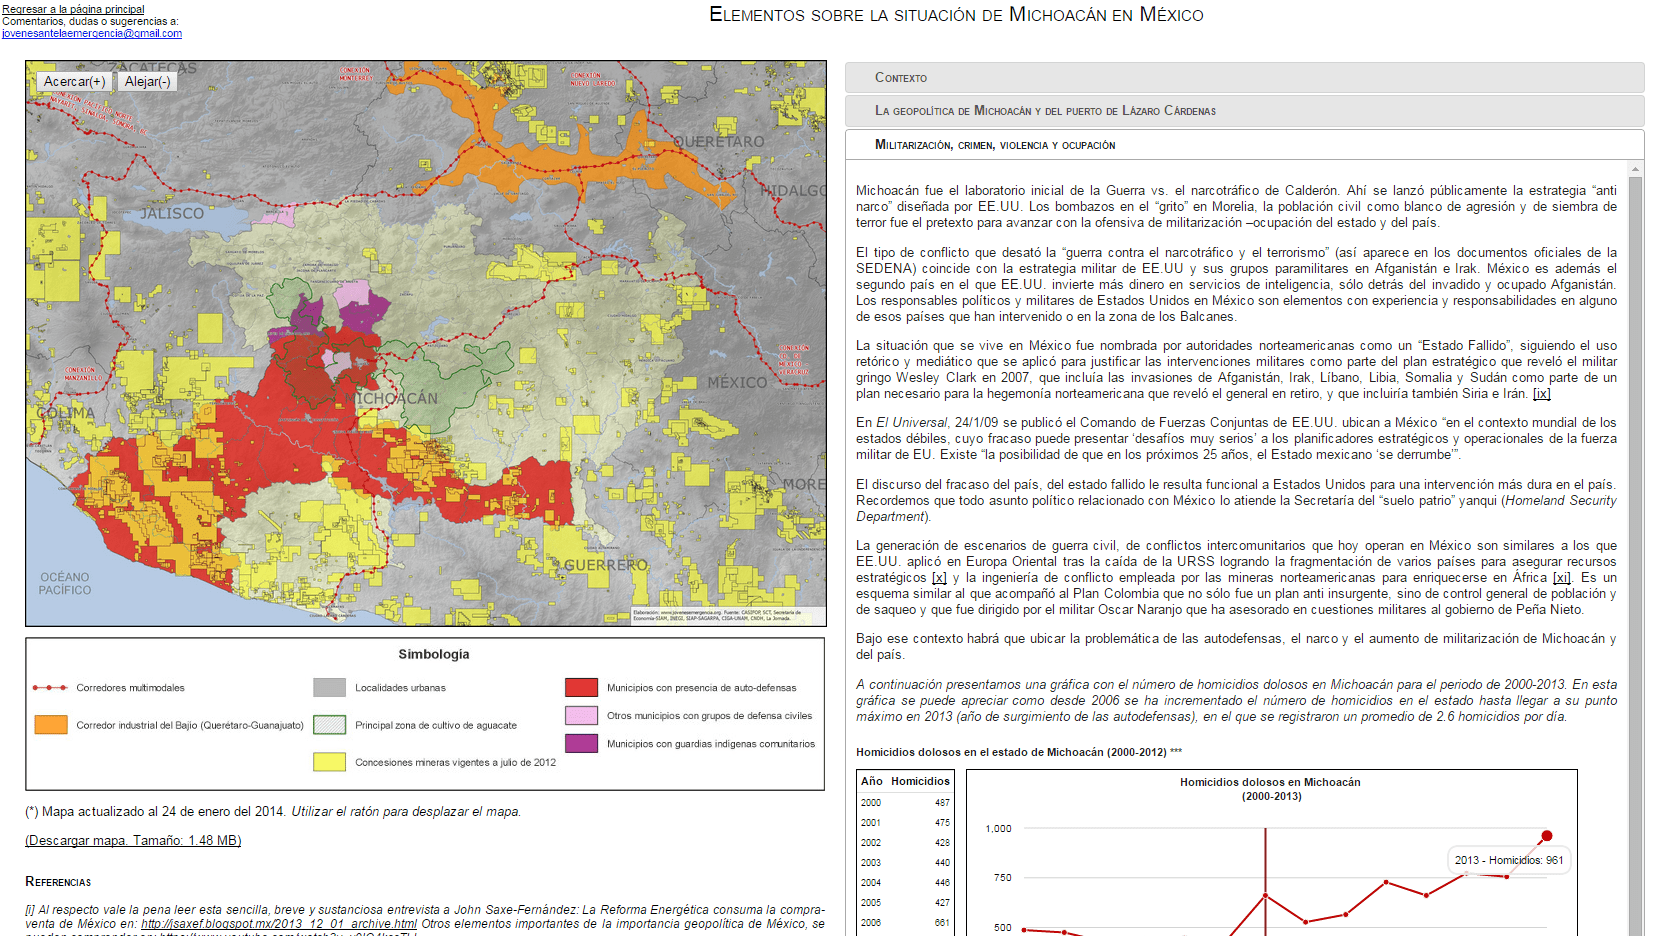Click the 'Homicidios' table column header
The width and height of the screenshot is (1661, 936).
920,781
